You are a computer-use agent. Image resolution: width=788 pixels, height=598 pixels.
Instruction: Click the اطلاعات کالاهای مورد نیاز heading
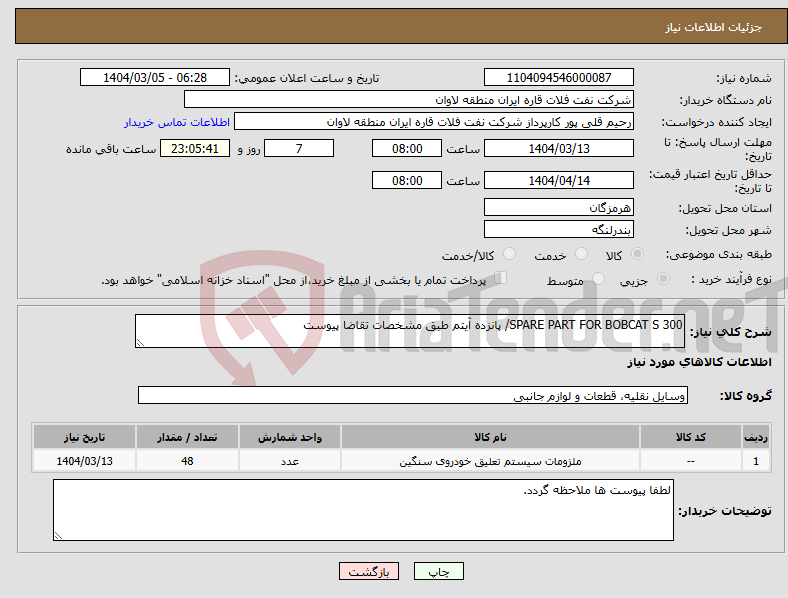click(699, 362)
